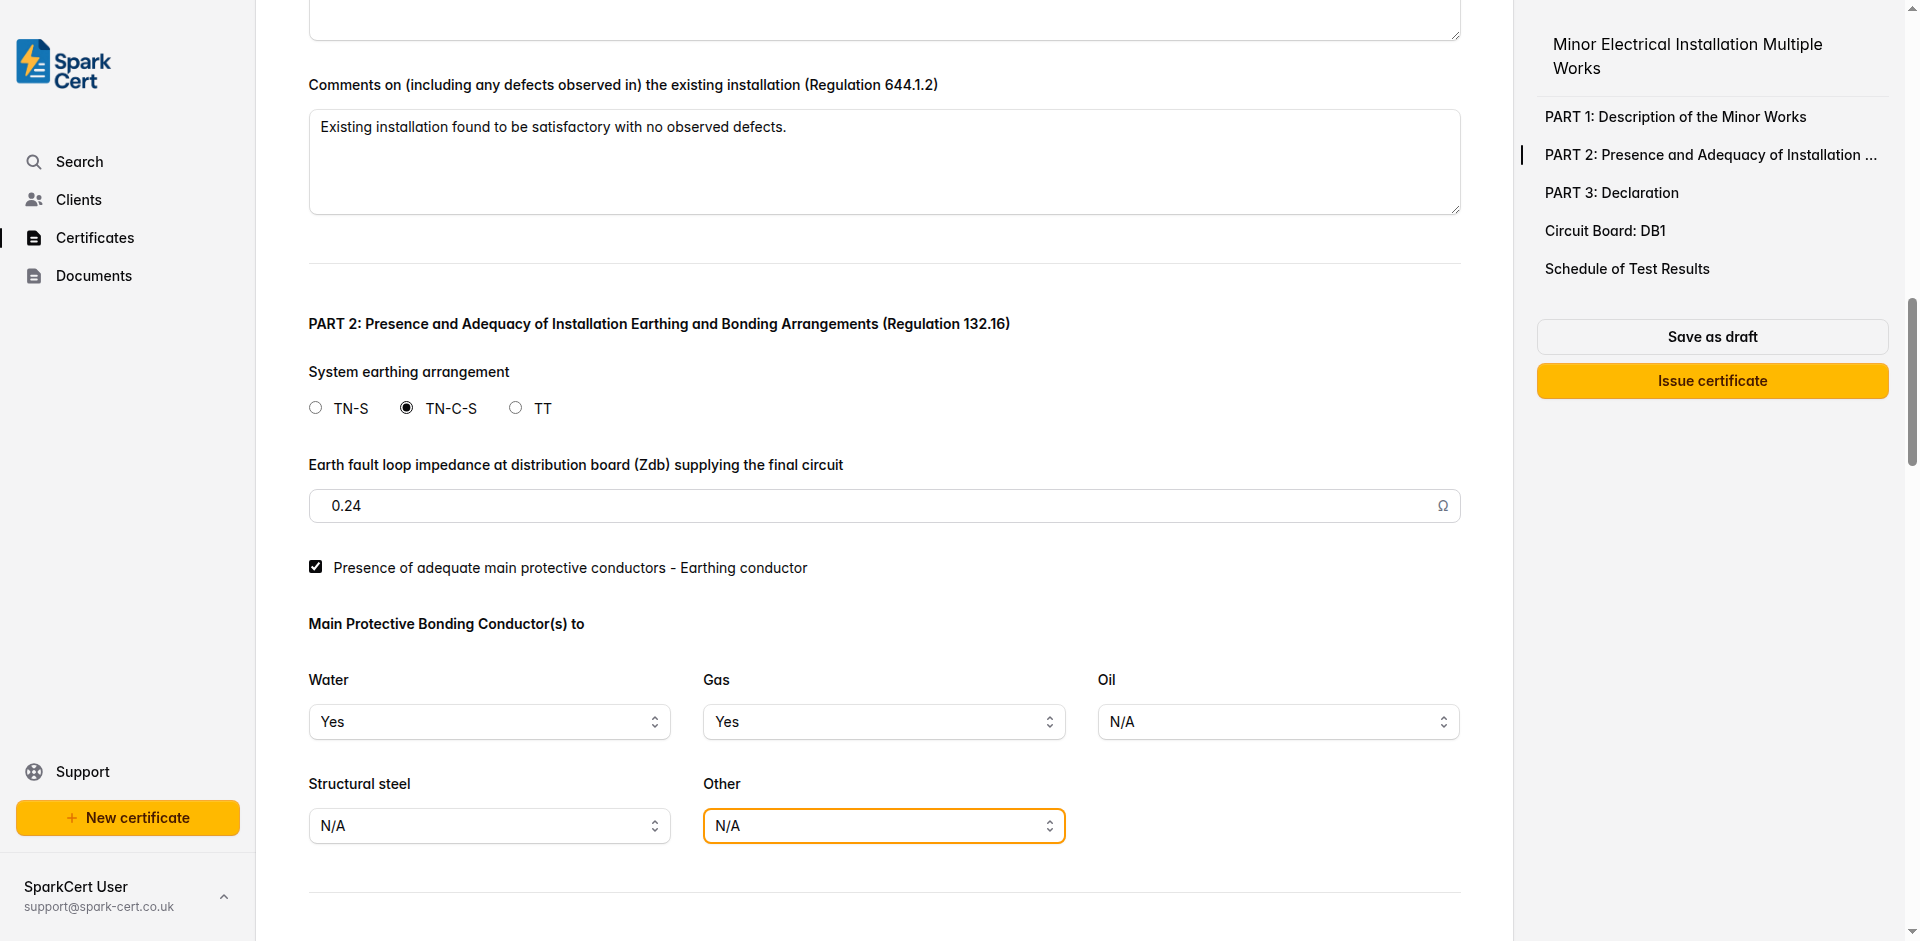
Task: Jump to PART 3: Declaration section
Action: pyautogui.click(x=1611, y=192)
